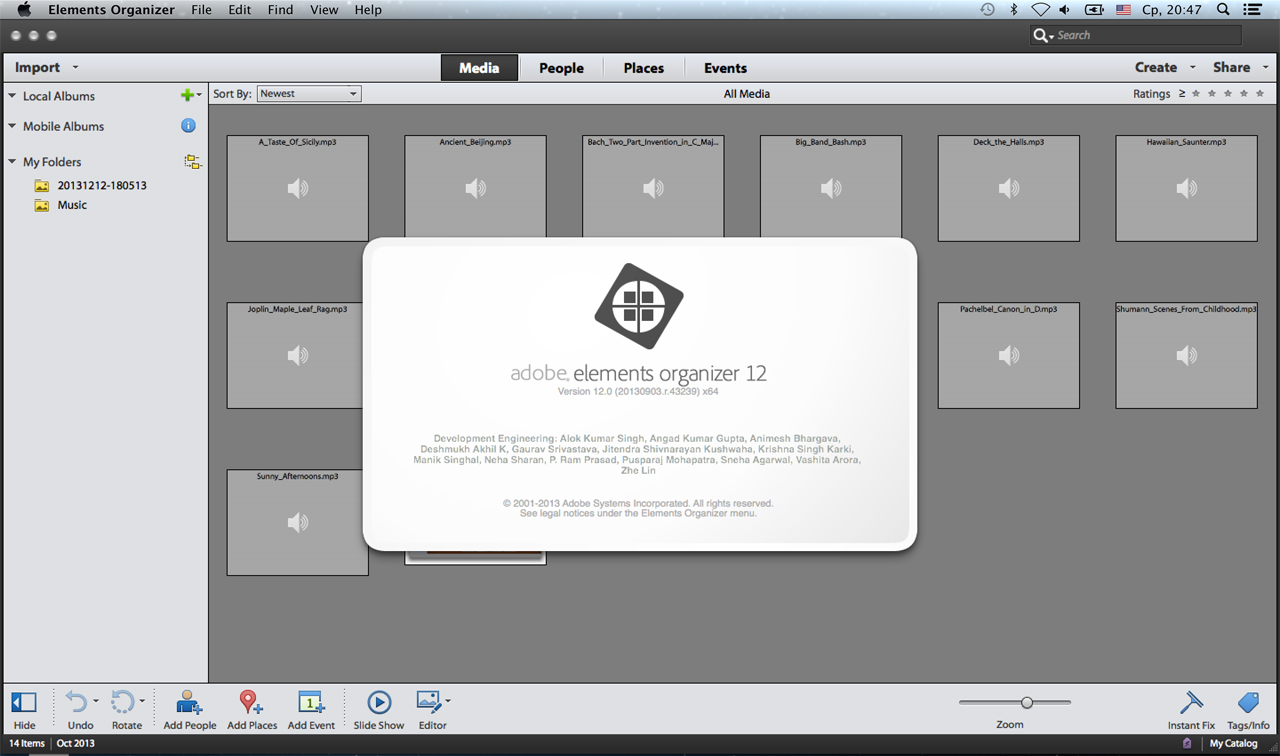Select Pachelbel_Canon_in_D.mp3 thumbnail

click(x=1008, y=355)
